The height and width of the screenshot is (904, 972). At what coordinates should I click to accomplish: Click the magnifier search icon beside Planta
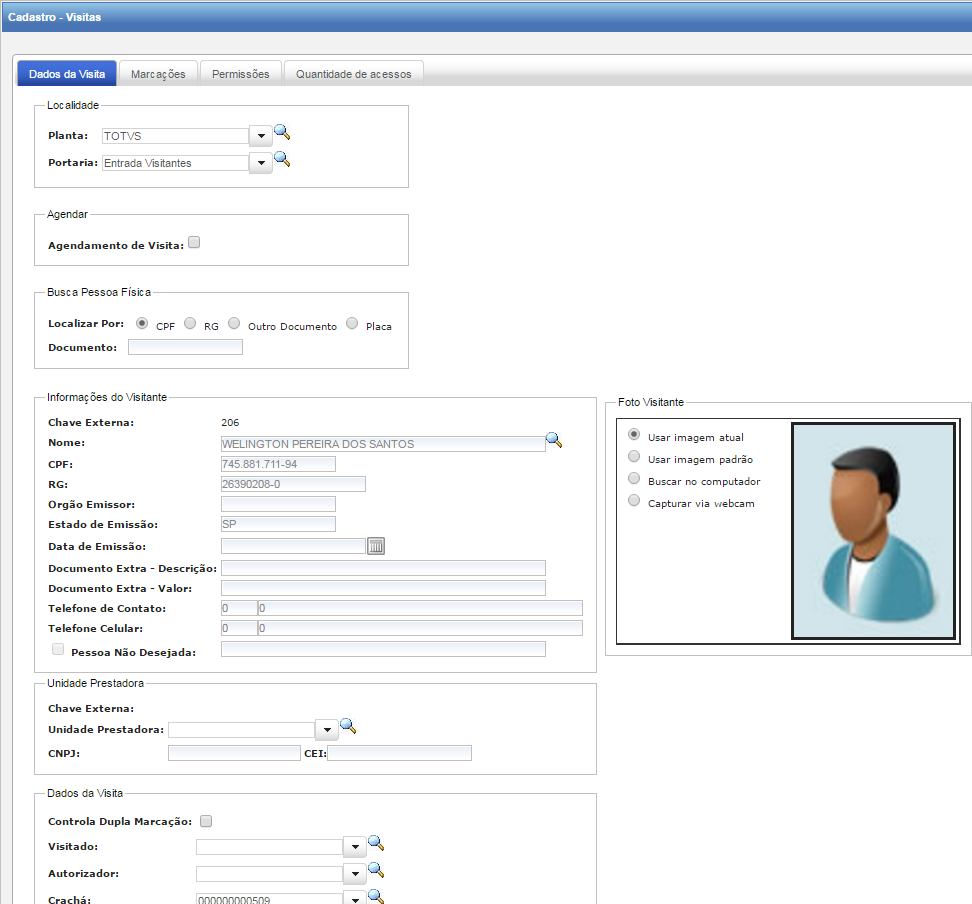coord(282,132)
